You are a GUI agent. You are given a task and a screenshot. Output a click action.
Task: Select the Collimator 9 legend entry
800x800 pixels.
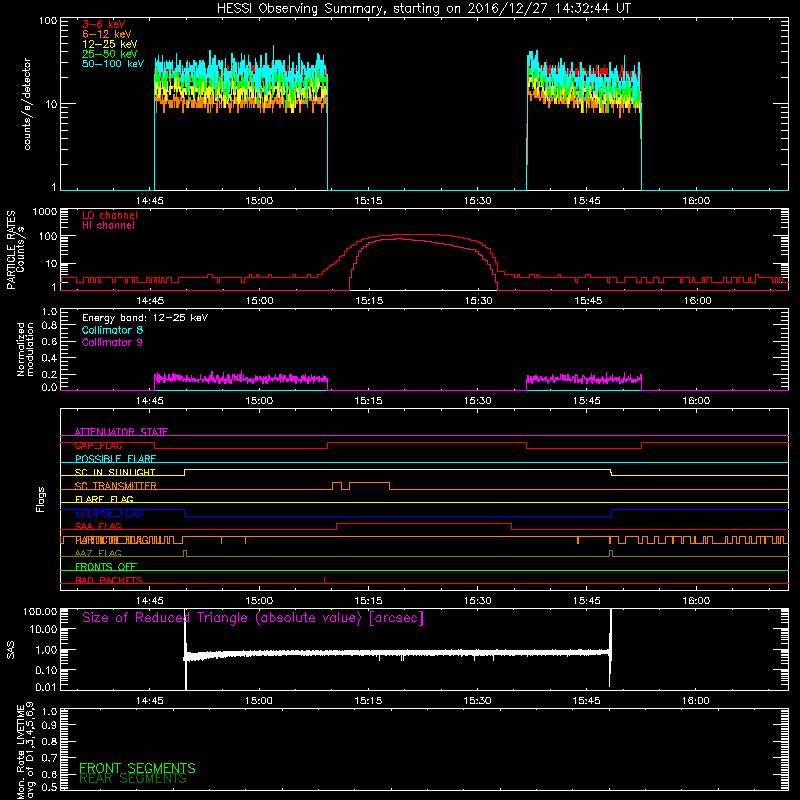point(112,342)
